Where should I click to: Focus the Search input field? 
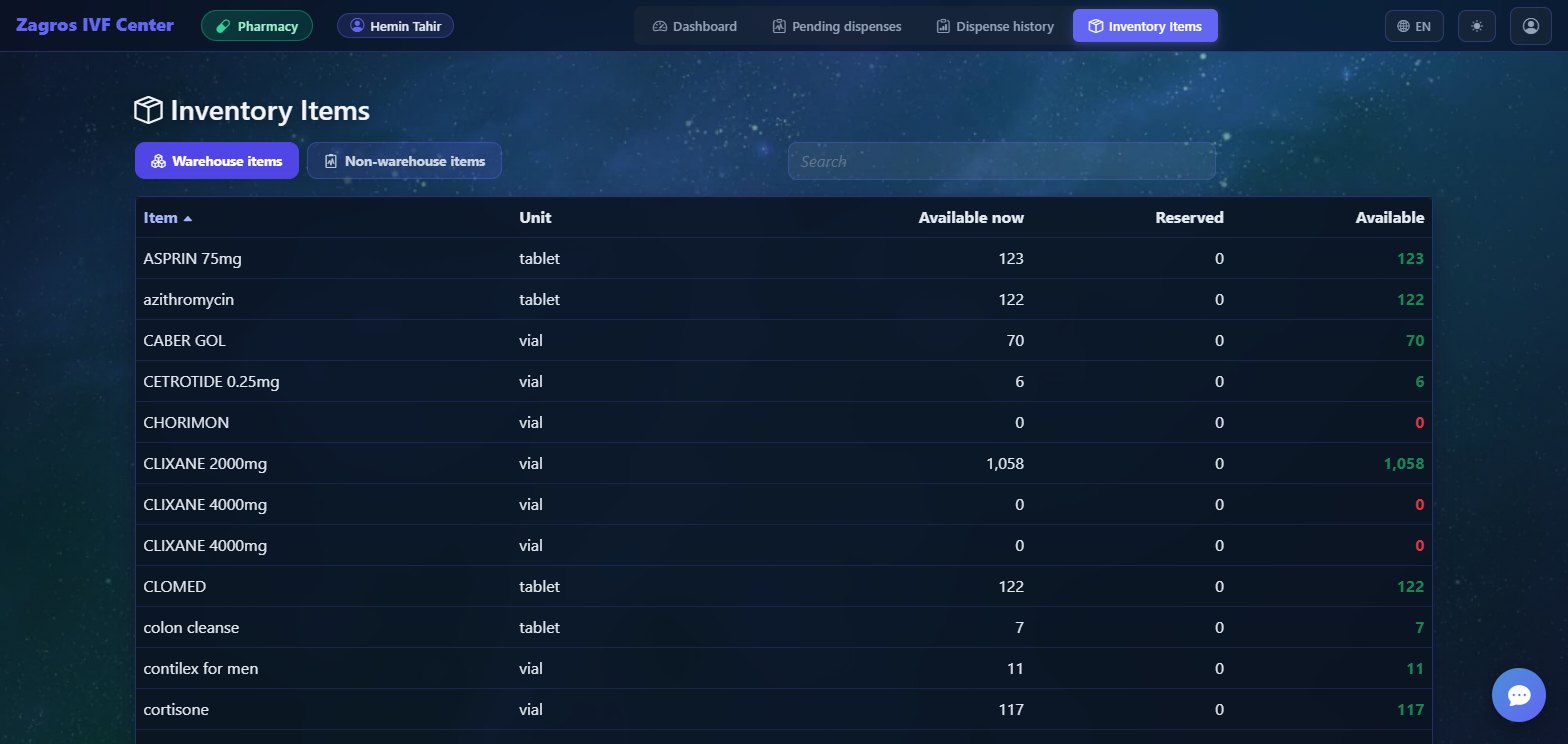[x=1002, y=161]
